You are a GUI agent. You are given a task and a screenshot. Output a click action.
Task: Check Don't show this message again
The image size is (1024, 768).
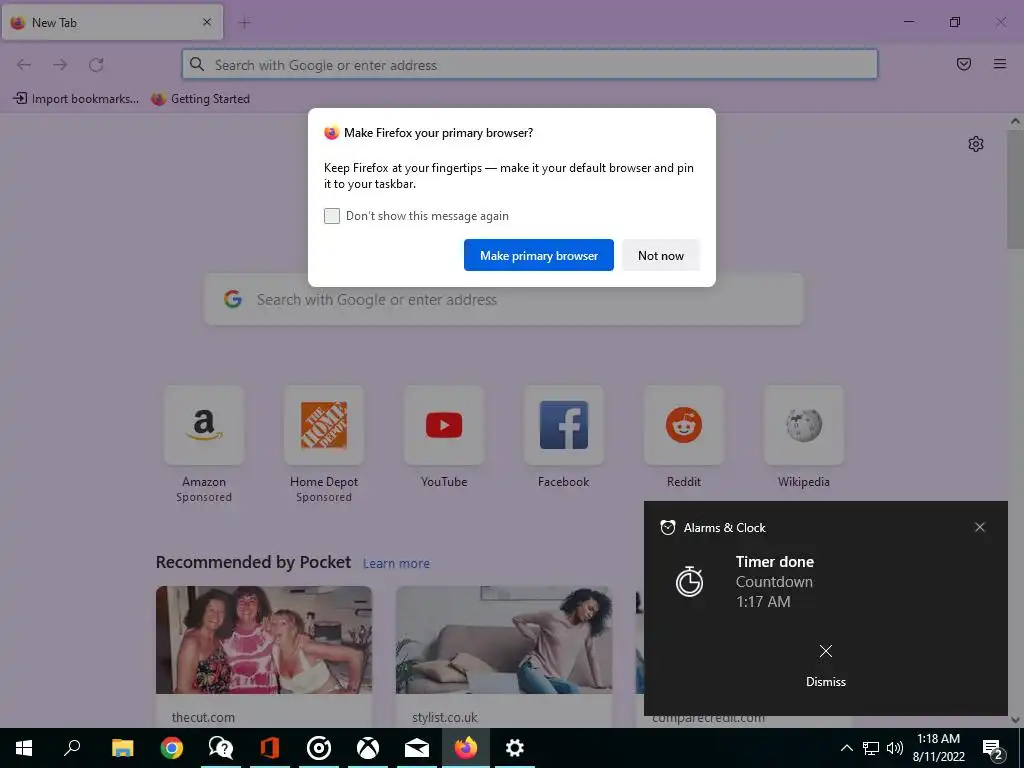[332, 216]
